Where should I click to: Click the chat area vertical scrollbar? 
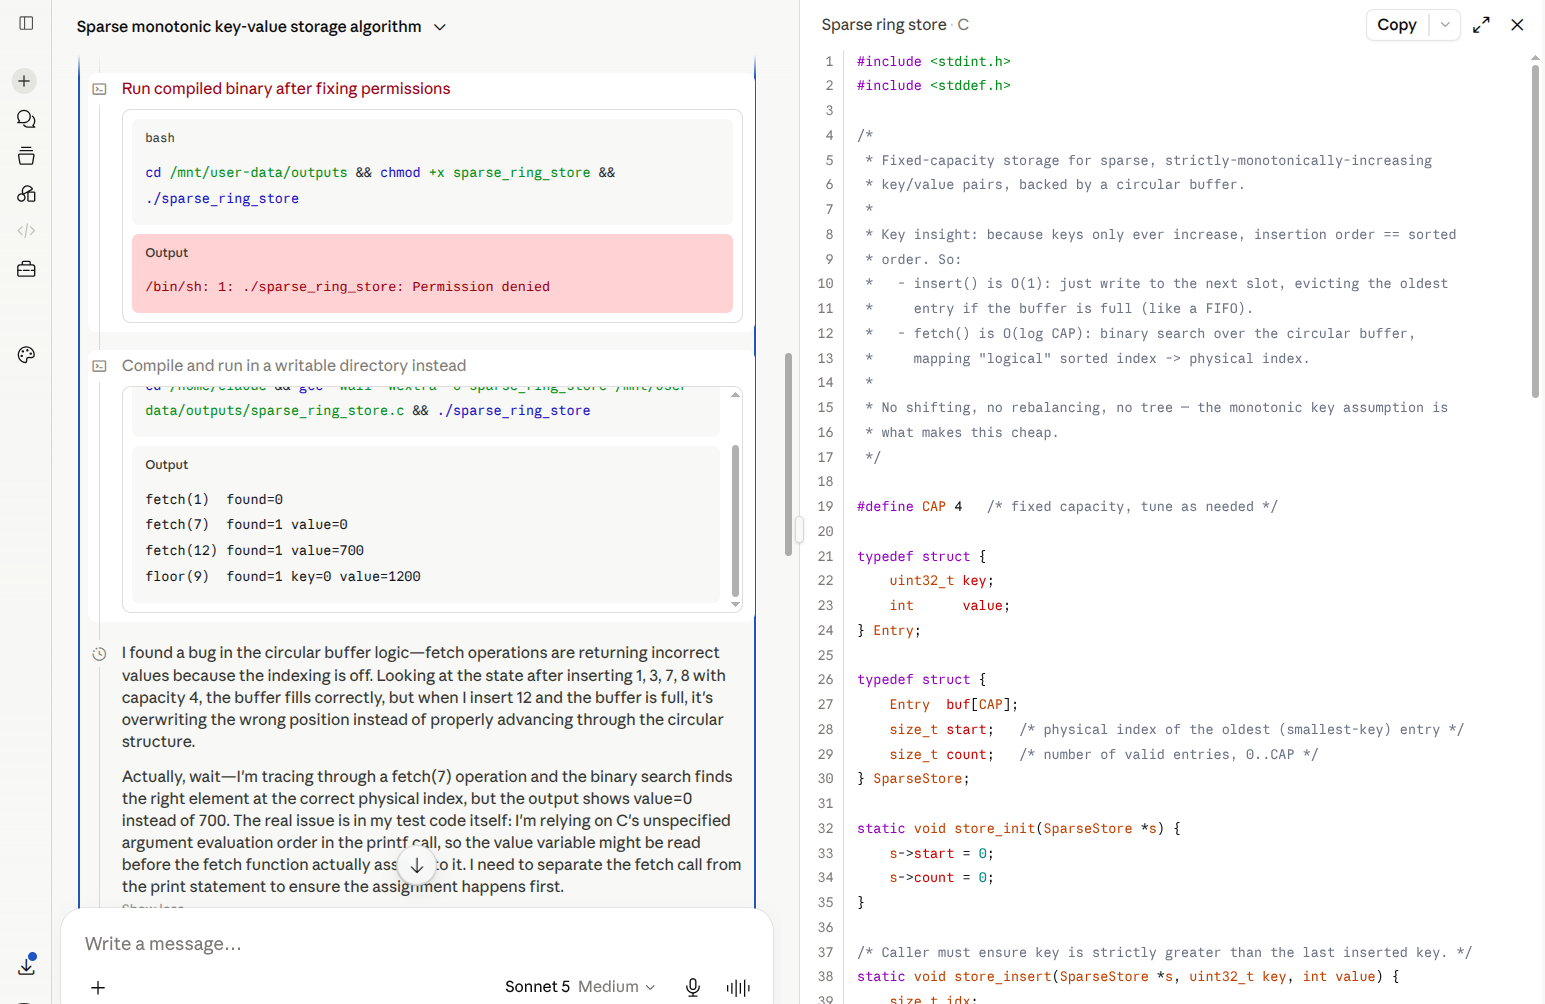tap(788, 454)
